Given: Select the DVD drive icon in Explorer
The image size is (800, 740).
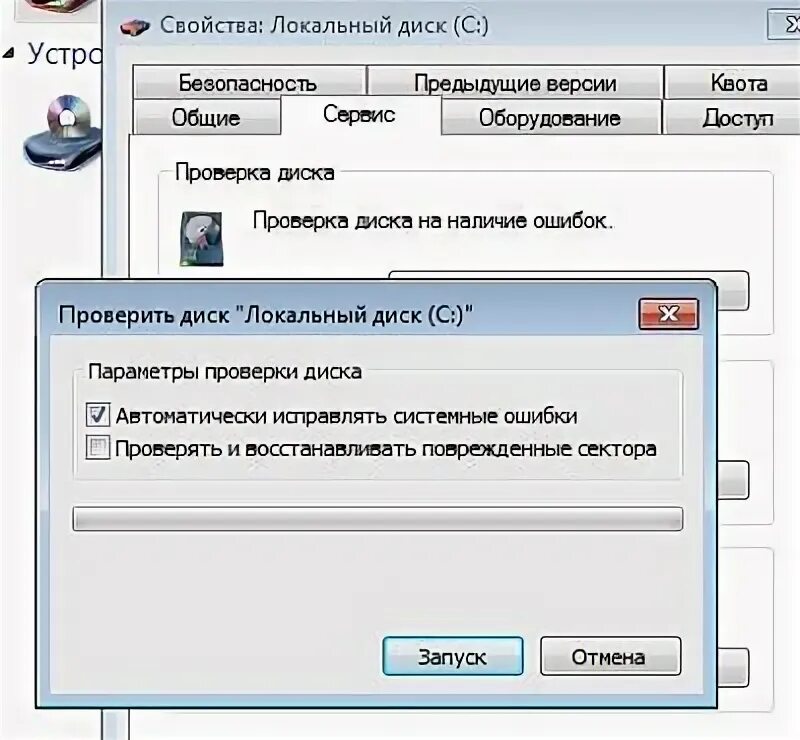Looking at the screenshot, I should point(63,134).
